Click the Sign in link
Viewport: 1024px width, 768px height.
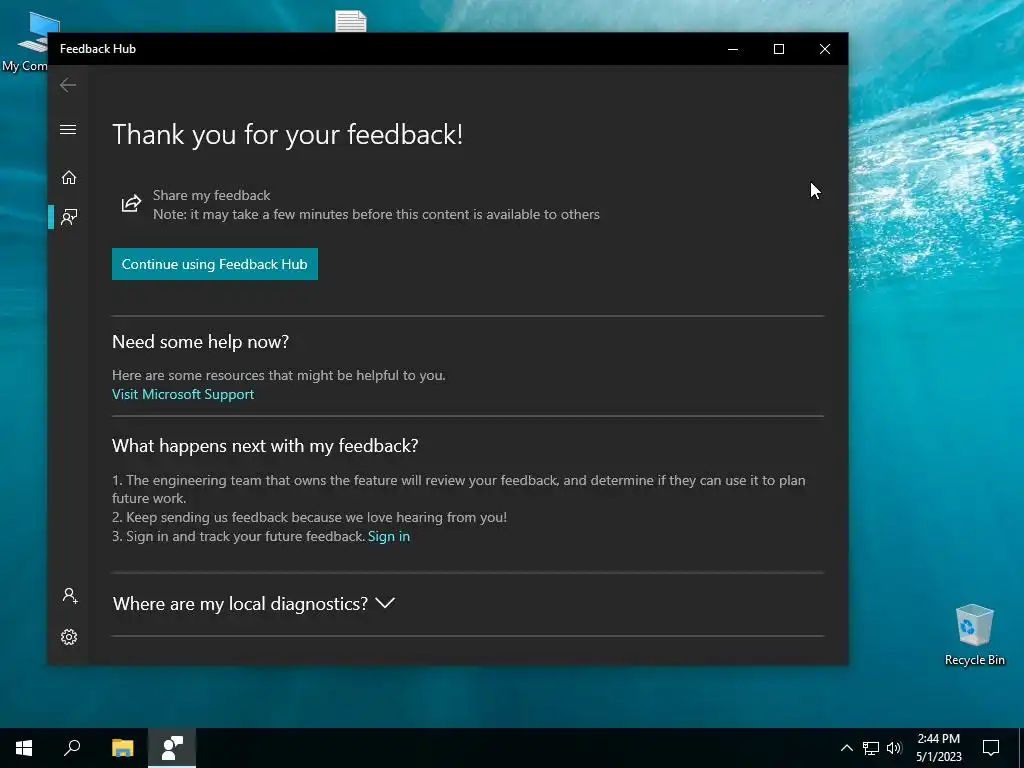(389, 536)
